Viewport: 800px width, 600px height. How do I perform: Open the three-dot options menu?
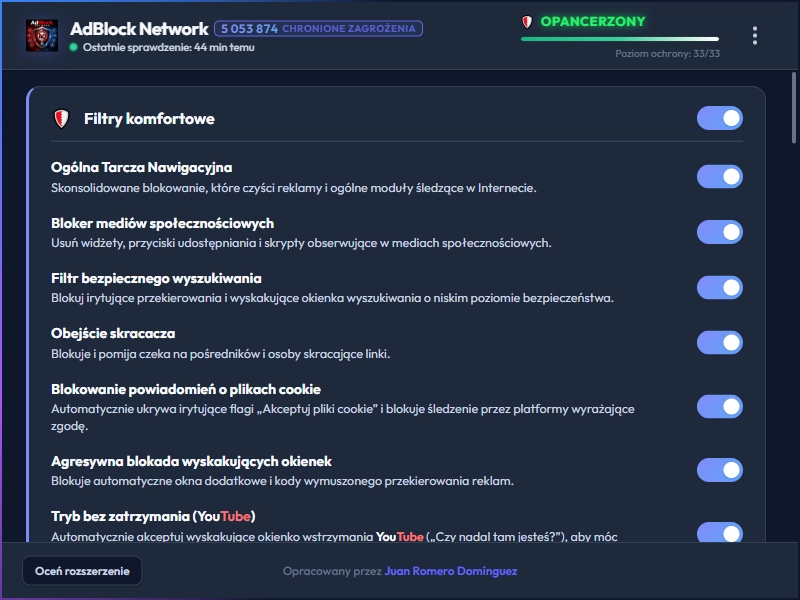pos(755,36)
